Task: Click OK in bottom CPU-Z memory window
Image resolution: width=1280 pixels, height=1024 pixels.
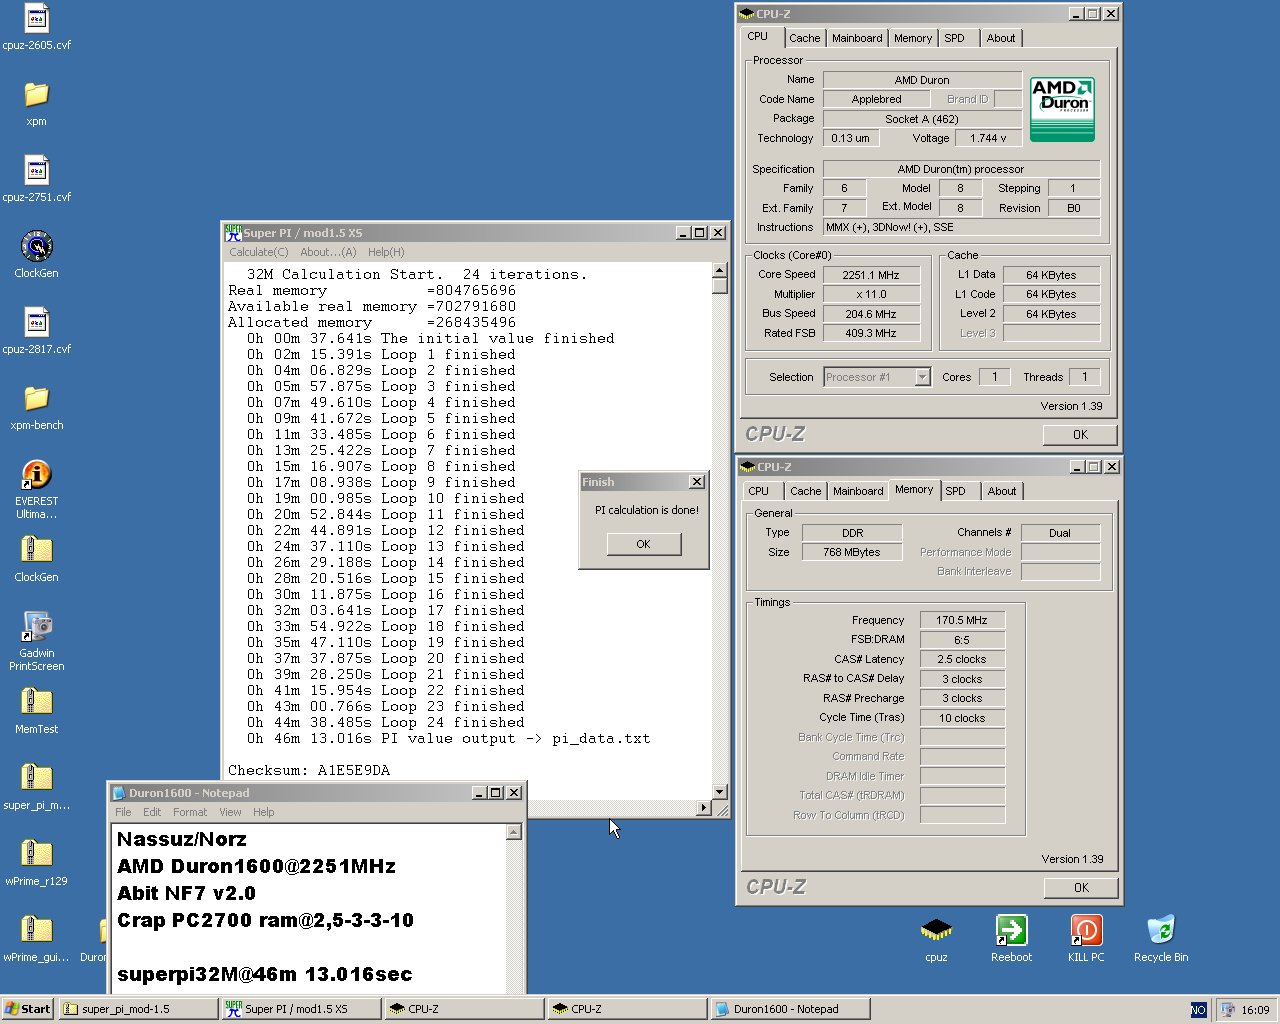Action: click(x=1081, y=887)
